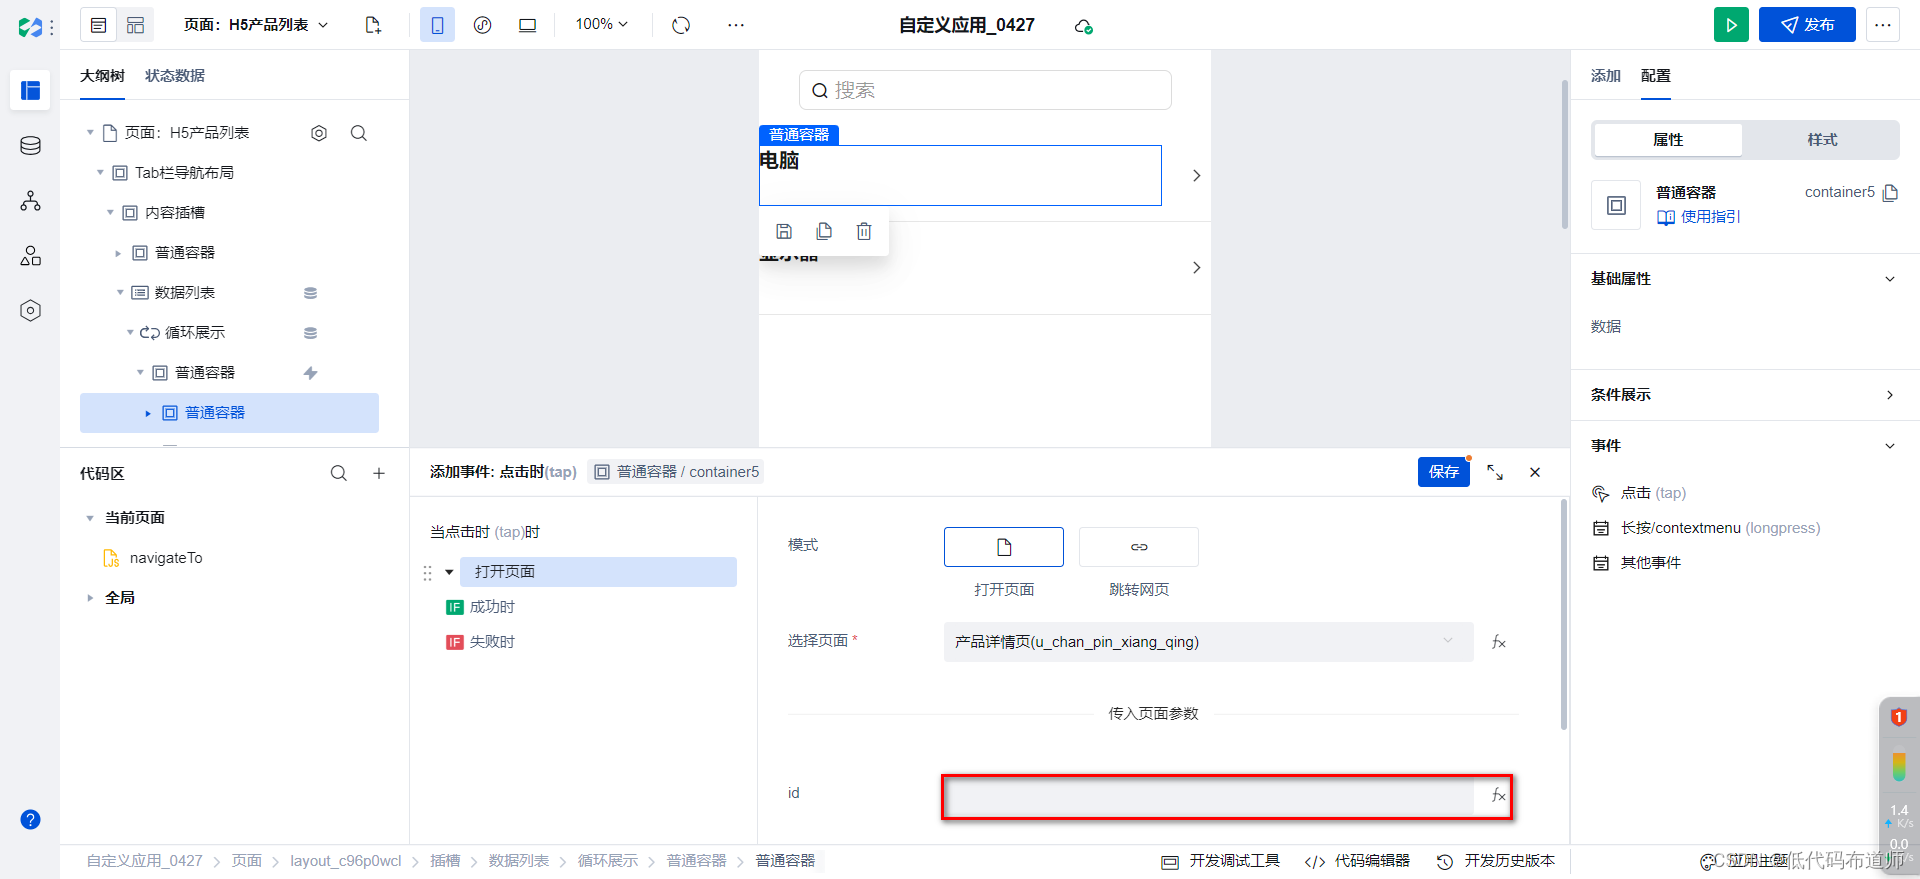Select desktop PC preview mode
This screenshot has height=879, width=1920.
coord(527,25)
